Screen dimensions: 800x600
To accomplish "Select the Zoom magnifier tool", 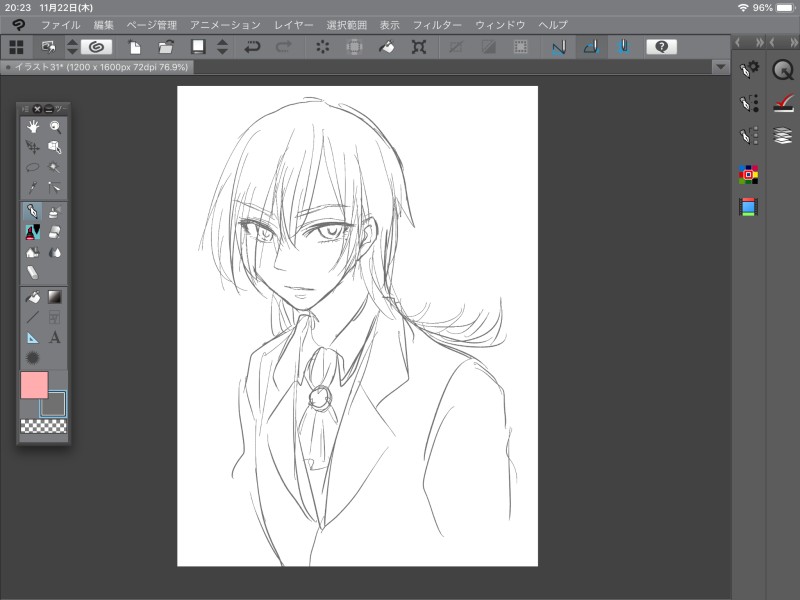I will pos(55,126).
